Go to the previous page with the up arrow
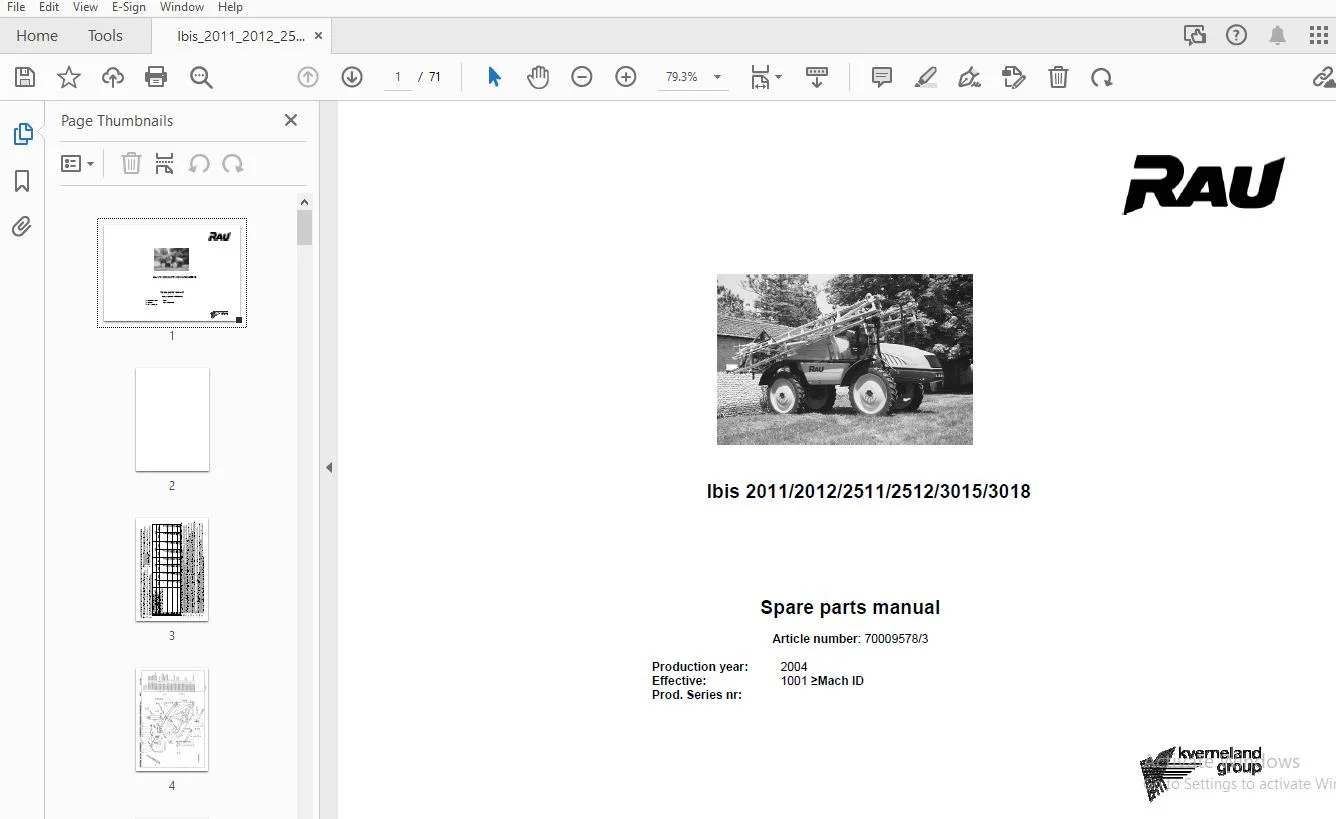The height and width of the screenshot is (819, 1336). [x=308, y=77]
